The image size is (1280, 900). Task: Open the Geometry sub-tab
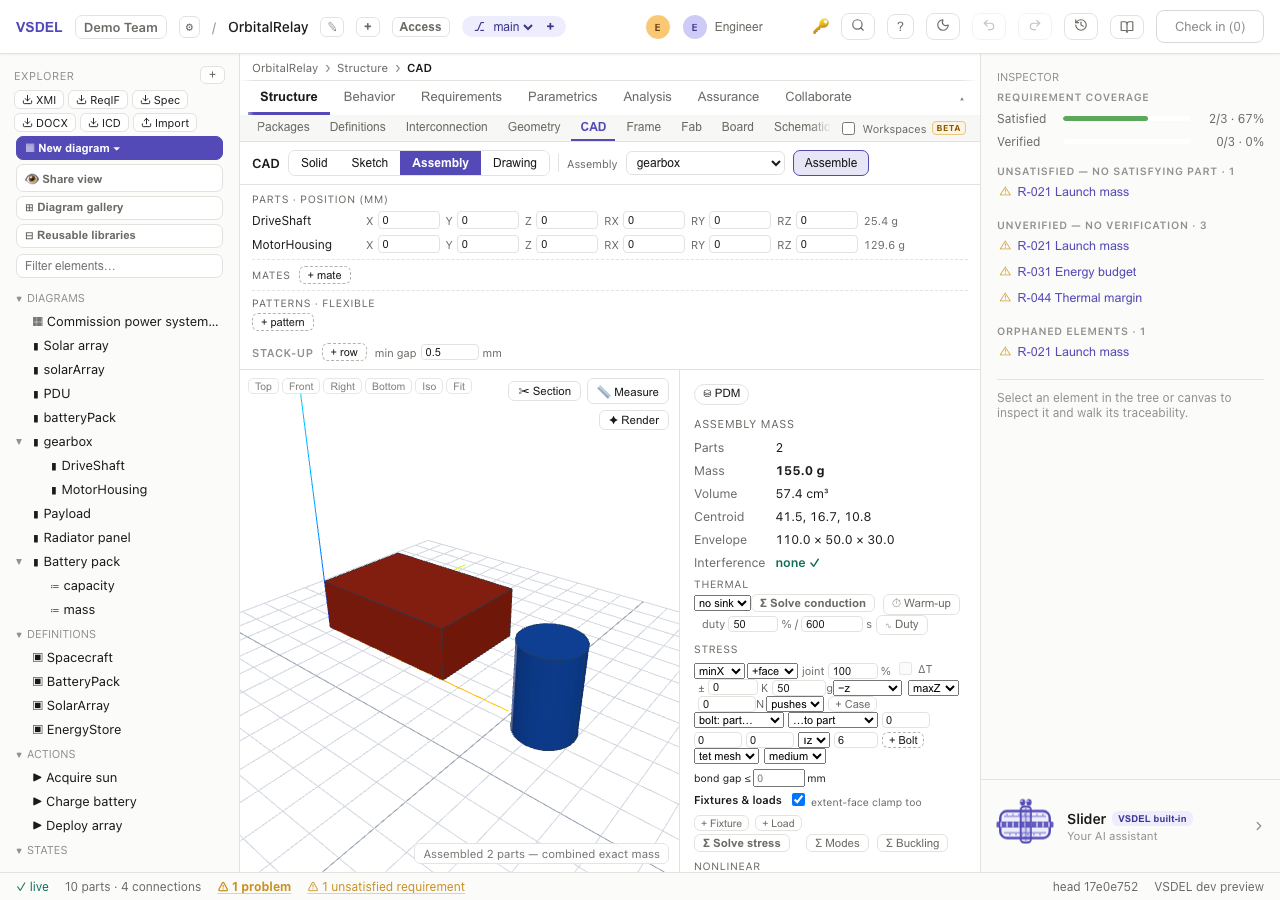[x=534, y=127]
